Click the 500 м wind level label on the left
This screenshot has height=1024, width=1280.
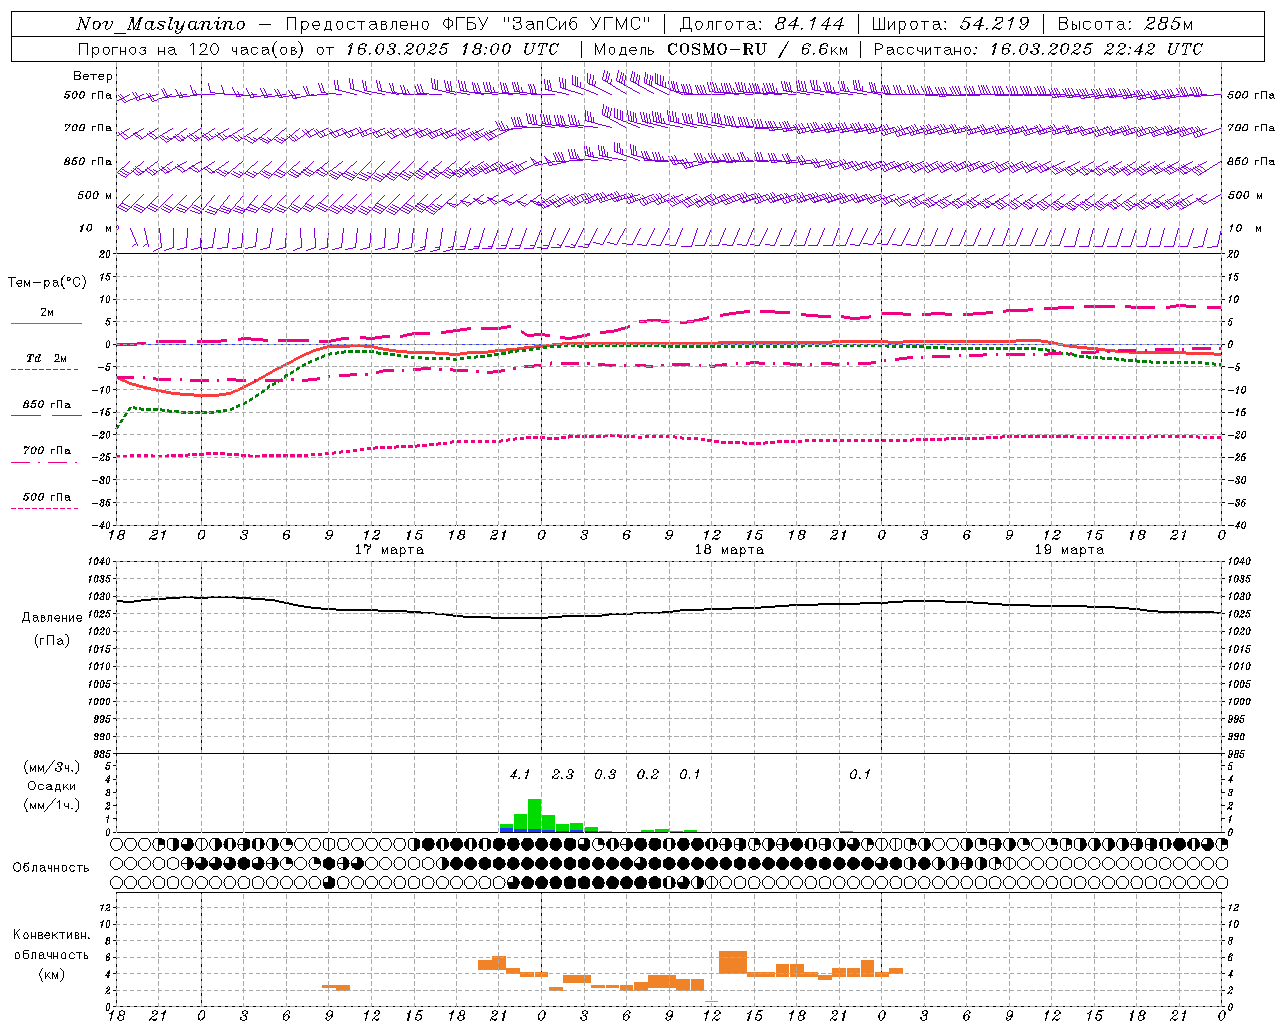click(x=95, y=195)
